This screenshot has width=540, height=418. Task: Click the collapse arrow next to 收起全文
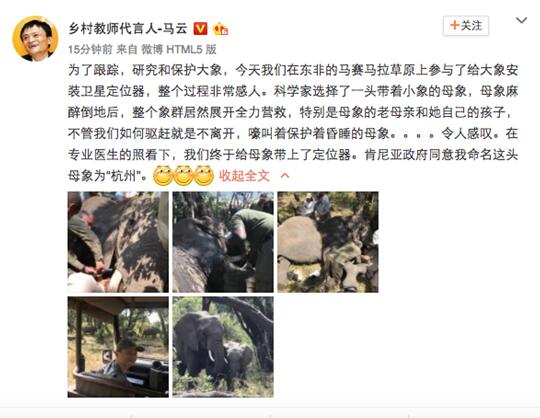285,176
